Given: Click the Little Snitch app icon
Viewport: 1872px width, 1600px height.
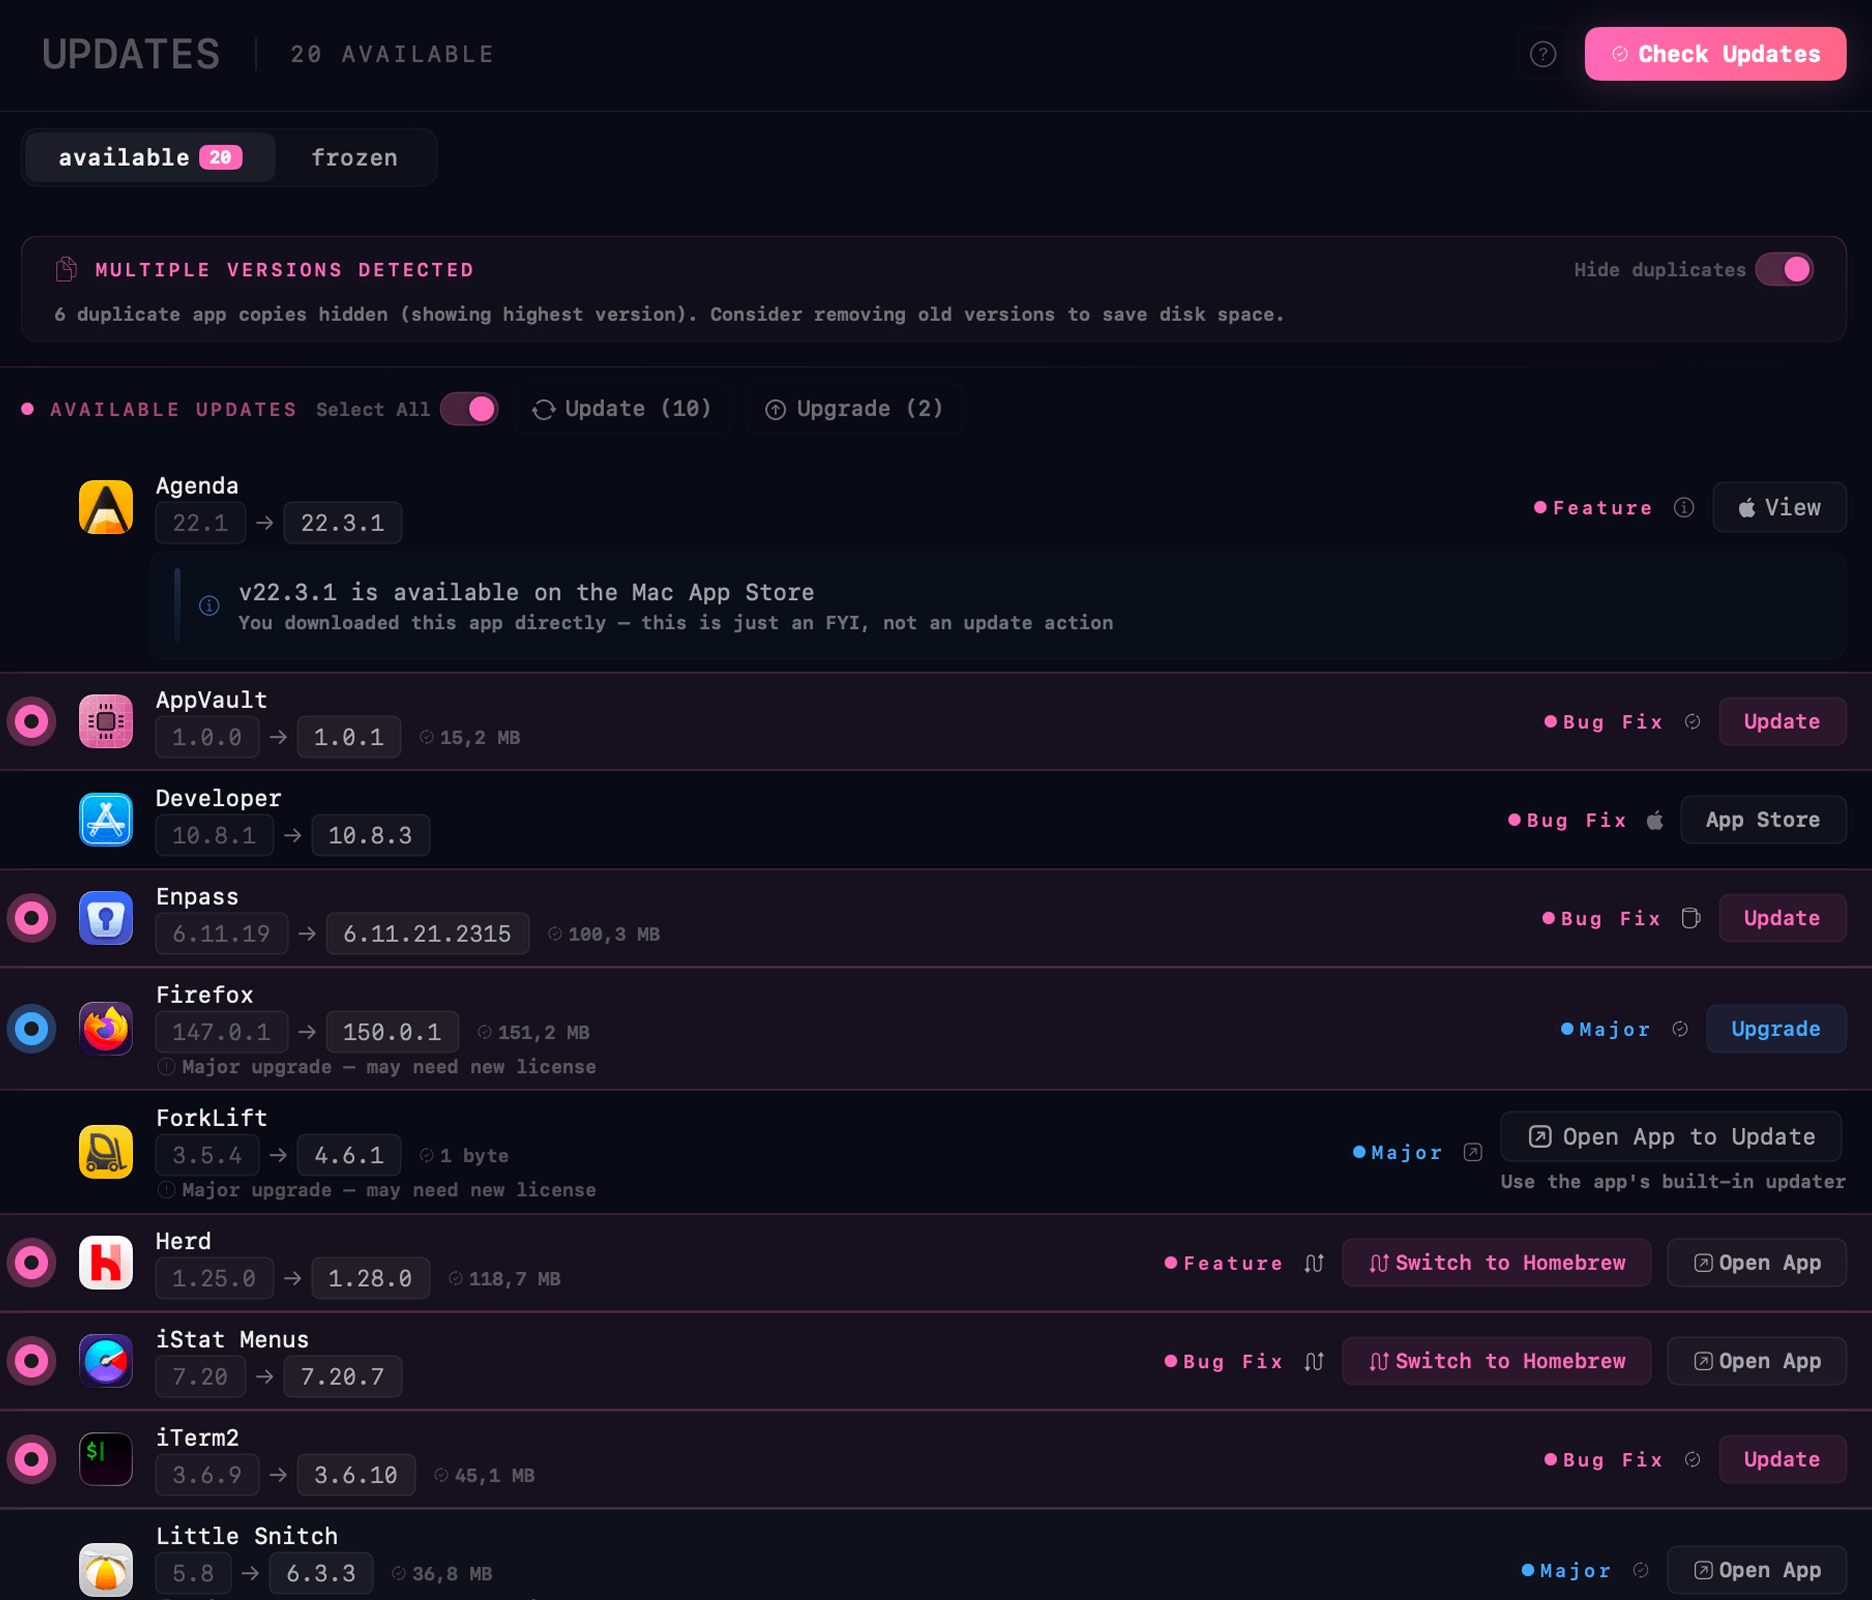Looking at the screenshot, I should click(x=106, y=1570).
